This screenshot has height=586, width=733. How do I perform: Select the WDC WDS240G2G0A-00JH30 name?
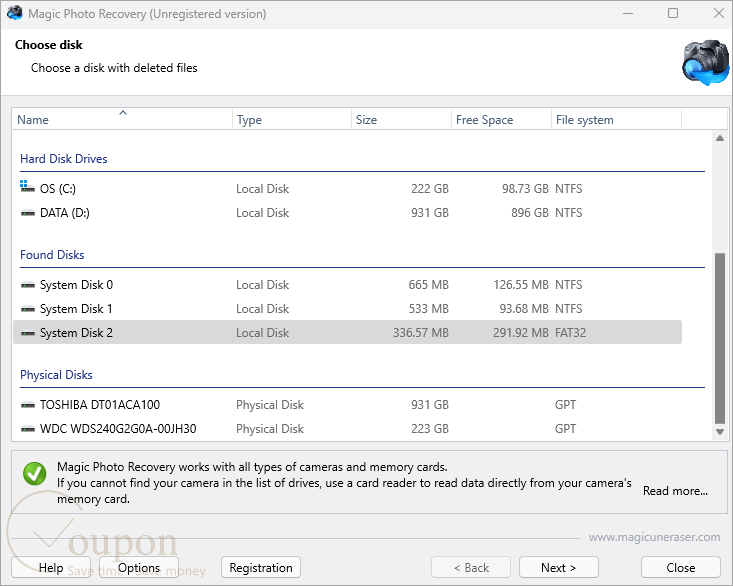pyautogui.click(x=118, y=429)
